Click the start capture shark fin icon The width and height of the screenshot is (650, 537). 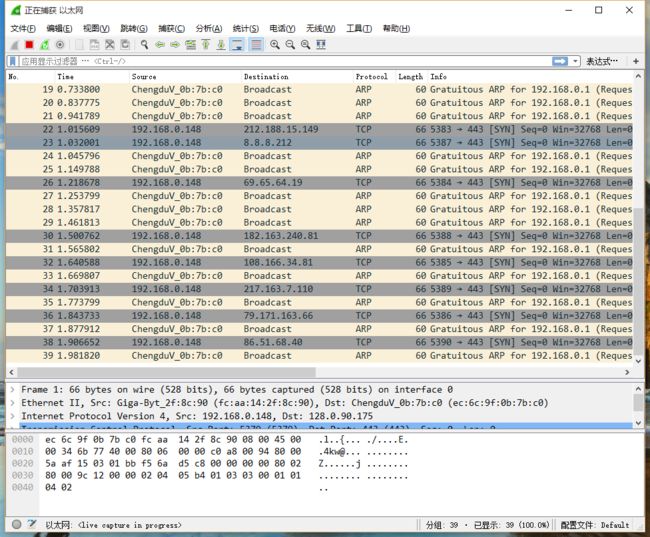15,45
